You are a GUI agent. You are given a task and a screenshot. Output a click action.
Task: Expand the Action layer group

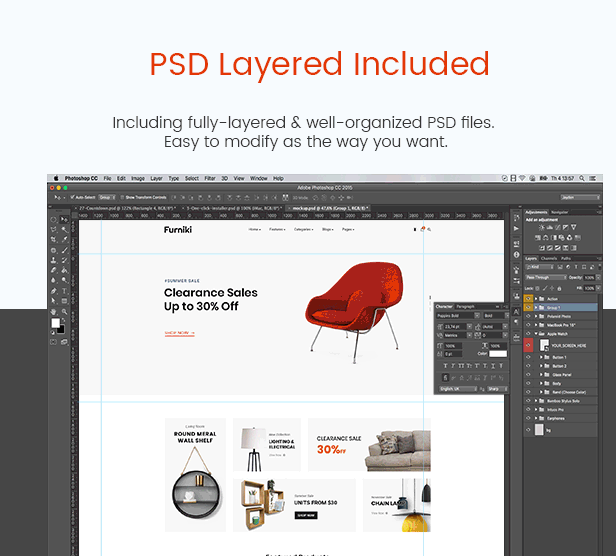tap(536, 299)
